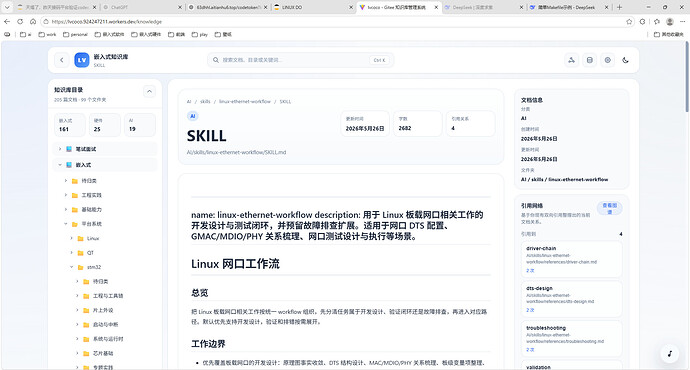Click the blue LV logo icon
Viewport: 690px width, 370px height.
[81, 60]
